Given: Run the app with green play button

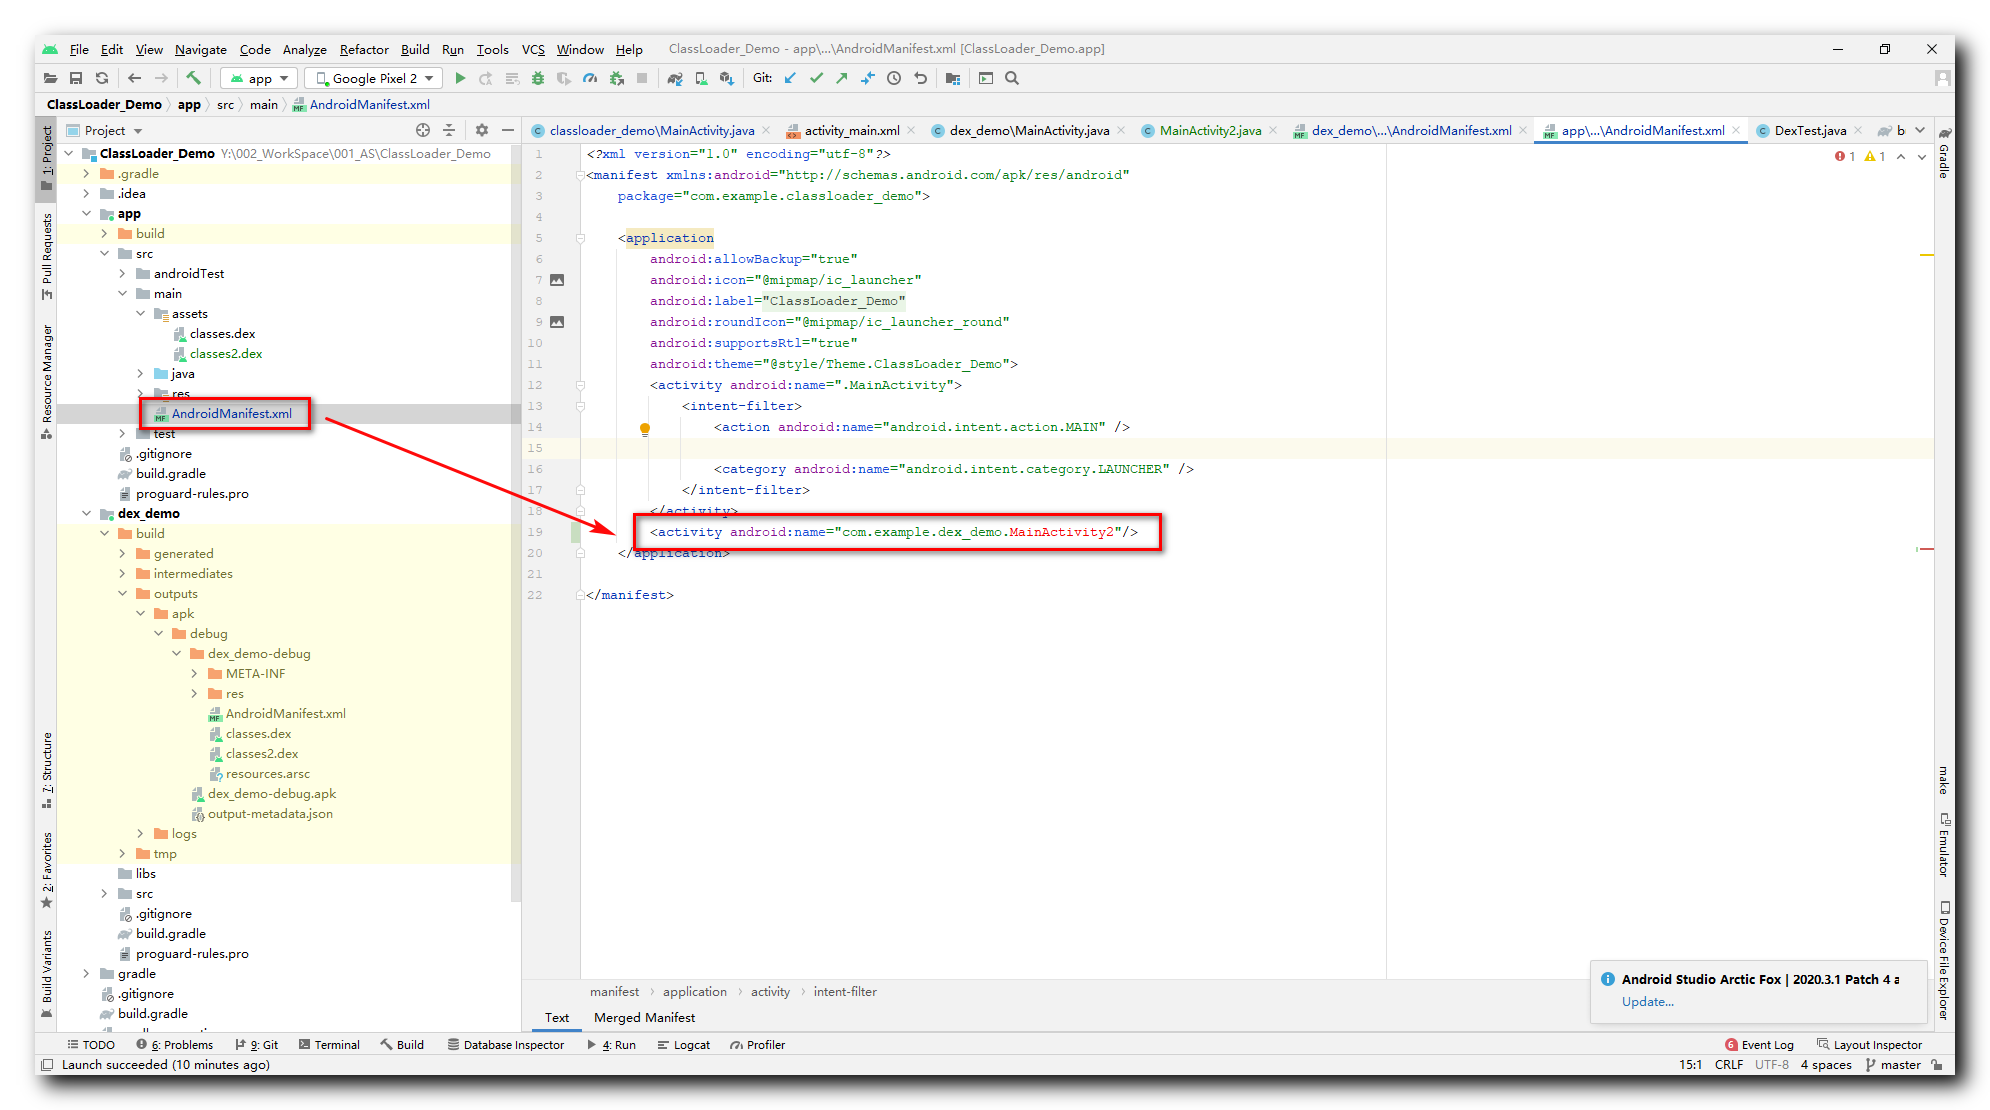Looking at the screenshot, I should pyautogui.click(x=460, y=78).
